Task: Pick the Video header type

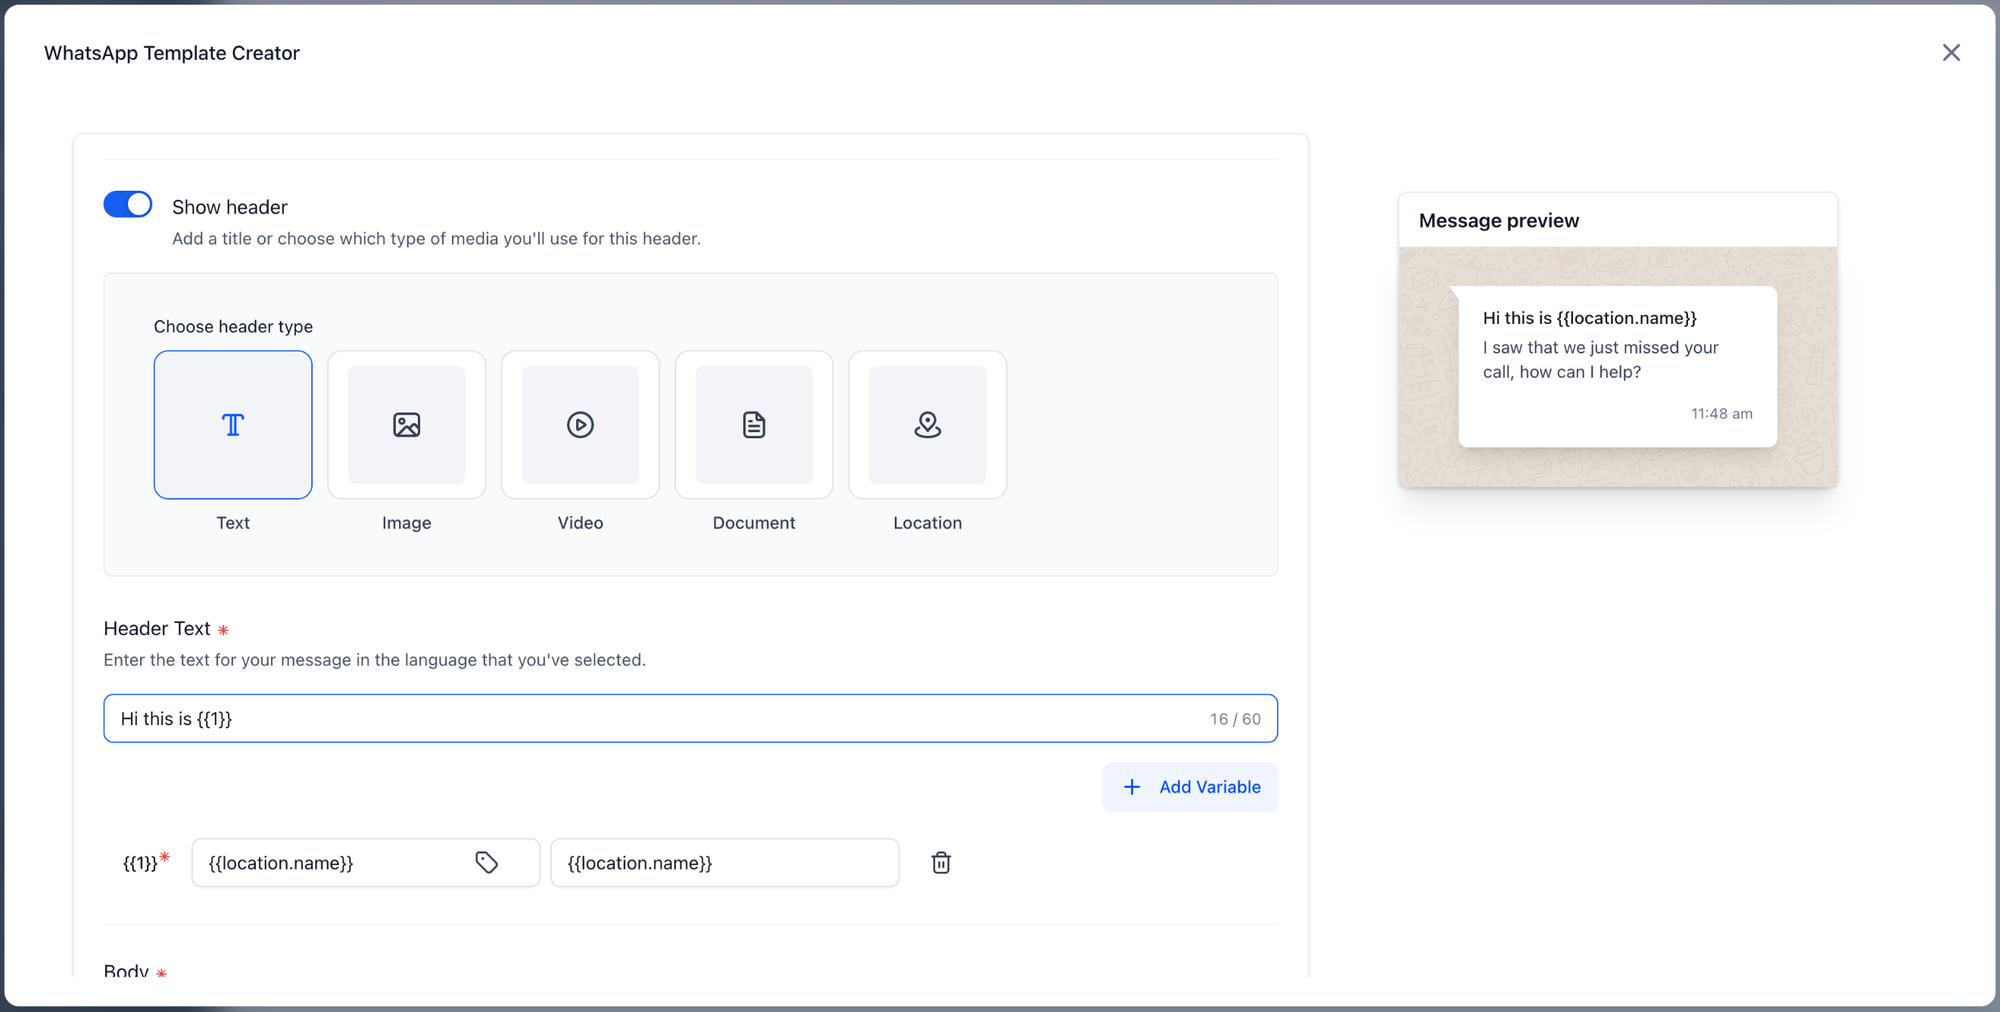Action: pos(580,424)
